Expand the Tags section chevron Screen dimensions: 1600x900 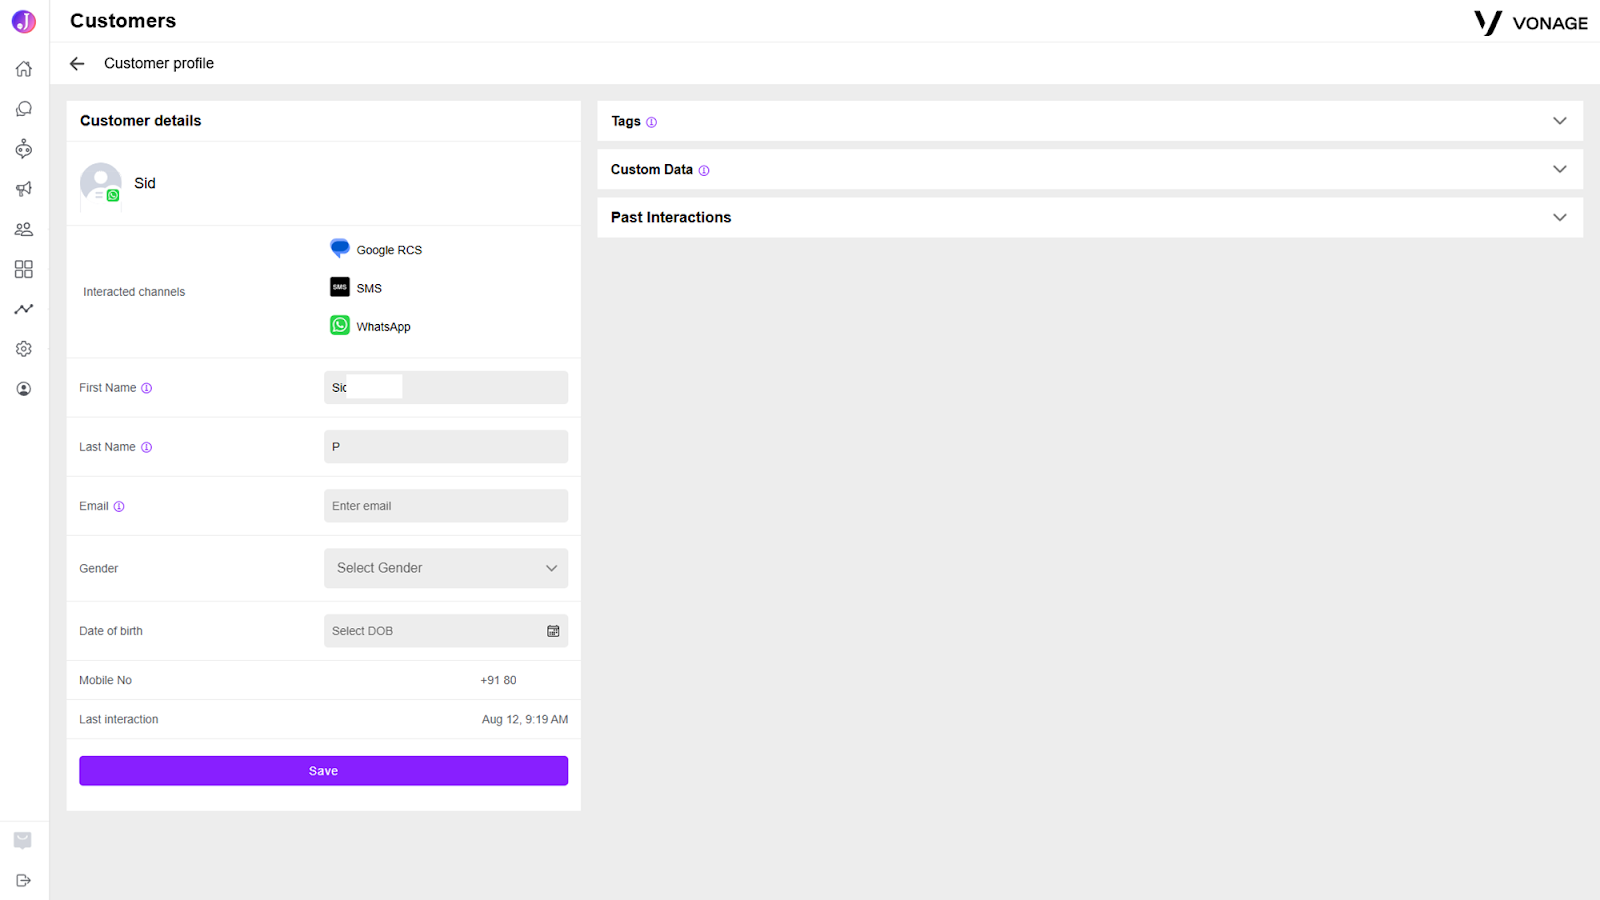(x=1560, y=121)
